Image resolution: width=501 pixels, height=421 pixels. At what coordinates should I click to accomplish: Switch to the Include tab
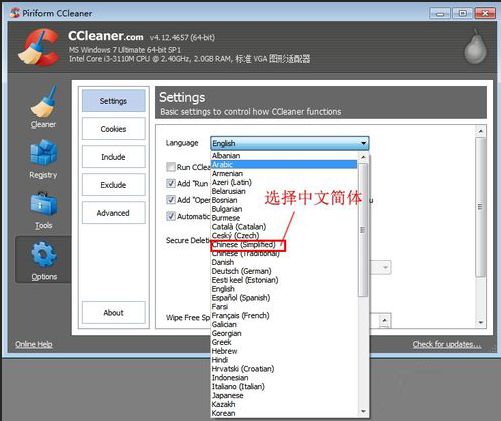pos(114,157)
